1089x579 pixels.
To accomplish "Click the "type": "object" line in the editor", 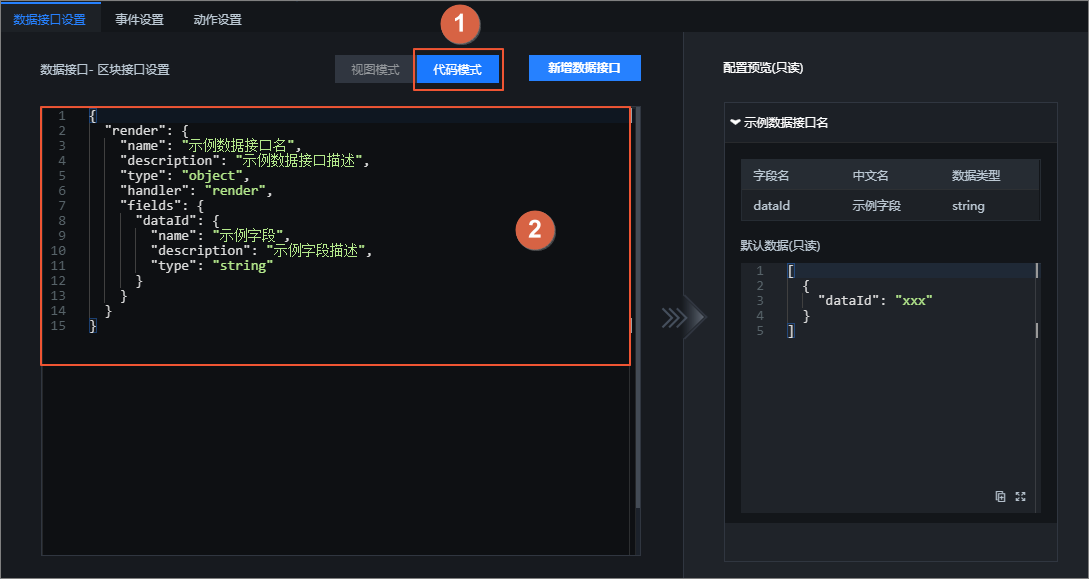I will (x=185, y=176).
